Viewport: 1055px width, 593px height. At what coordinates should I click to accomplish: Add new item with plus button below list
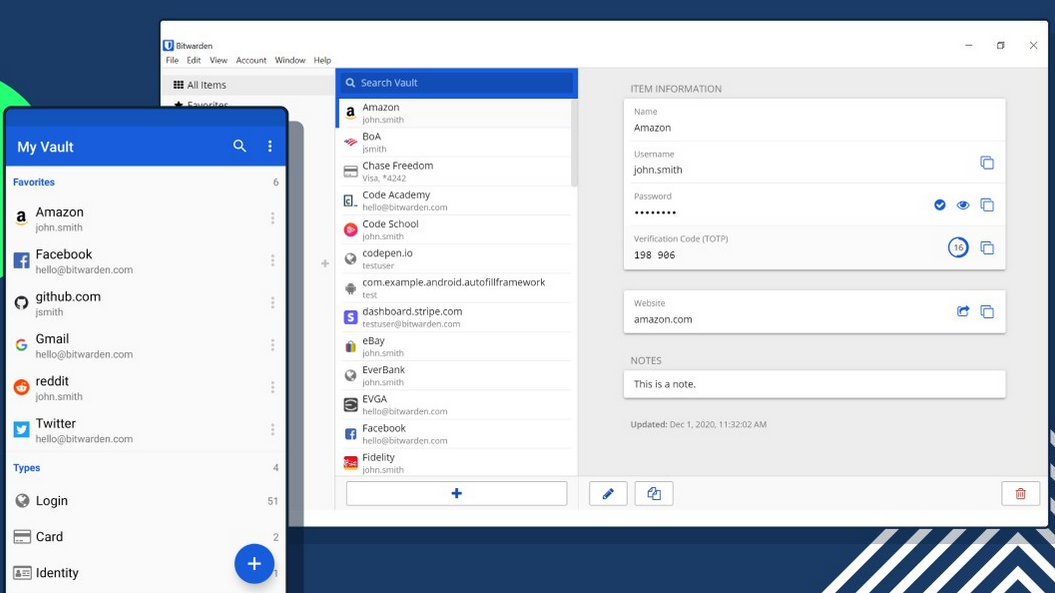coord(456,493)
